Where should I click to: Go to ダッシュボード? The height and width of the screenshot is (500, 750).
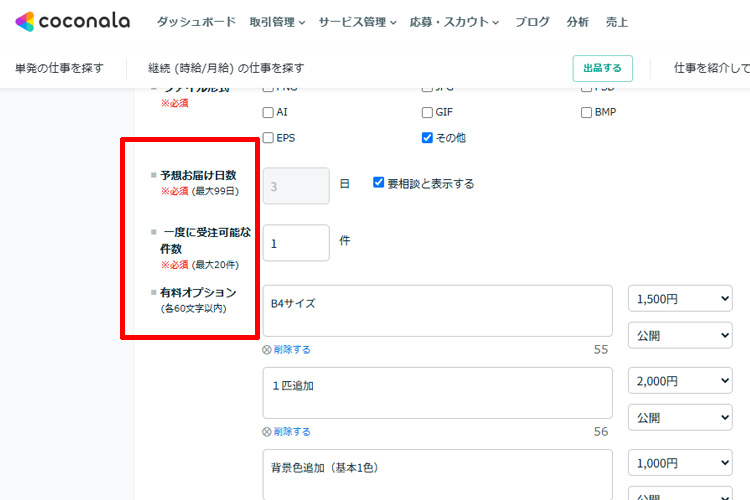(196, 22)
